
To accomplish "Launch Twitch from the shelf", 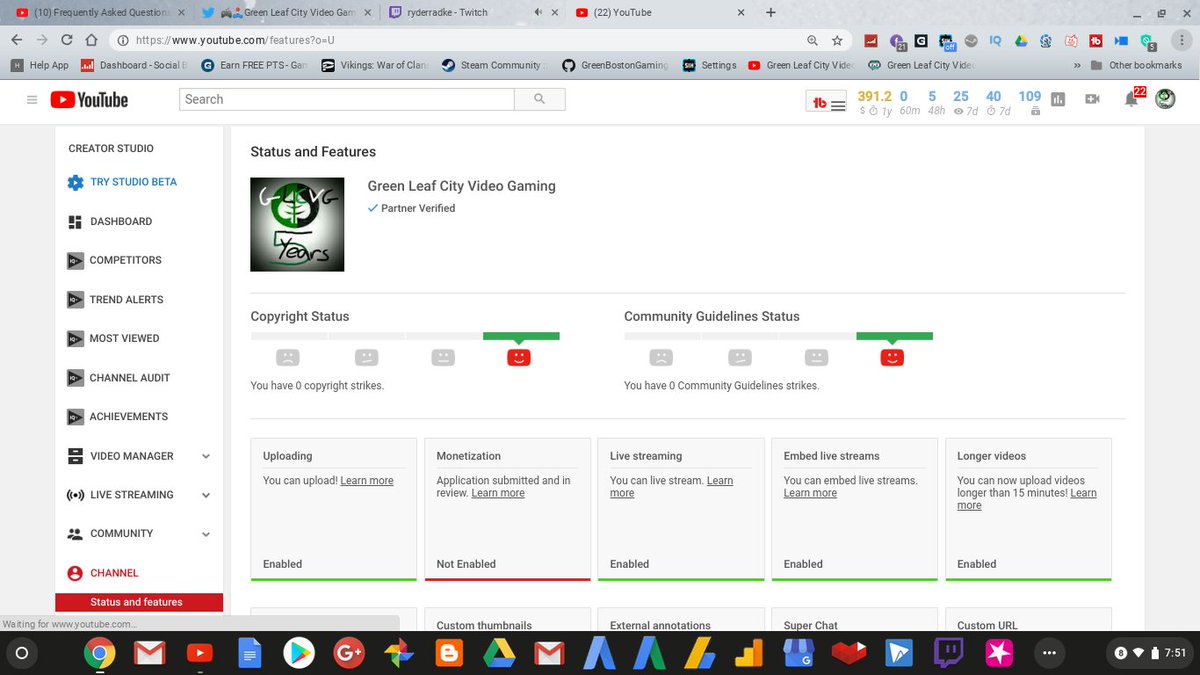I will pos(948,654).
